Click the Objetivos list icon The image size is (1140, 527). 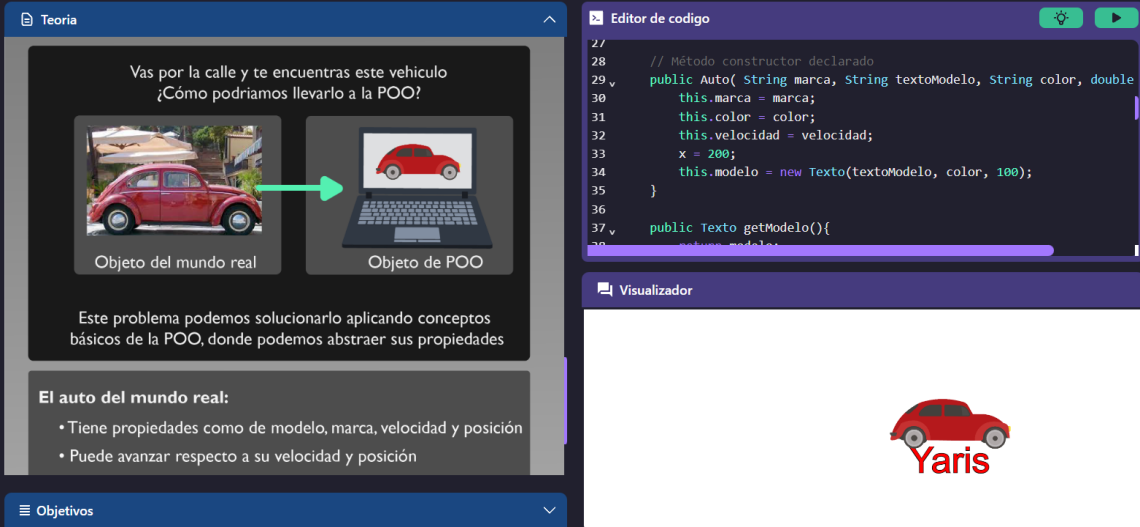point(24,510)
